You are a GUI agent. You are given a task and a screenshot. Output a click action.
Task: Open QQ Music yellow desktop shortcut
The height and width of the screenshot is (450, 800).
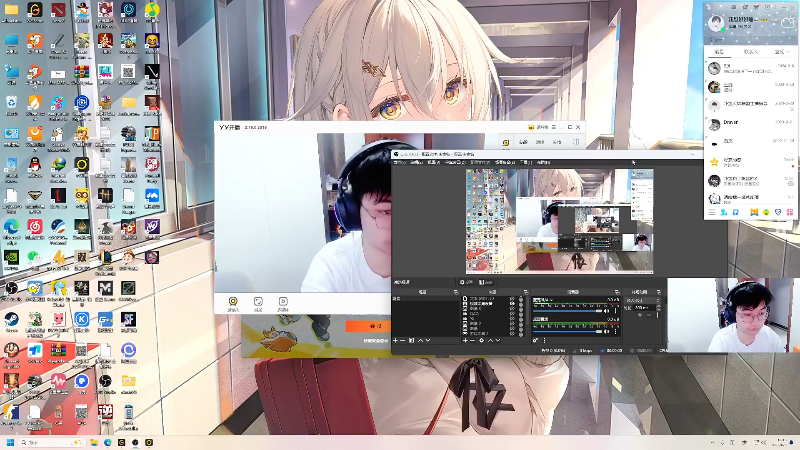tap(152, 12)
